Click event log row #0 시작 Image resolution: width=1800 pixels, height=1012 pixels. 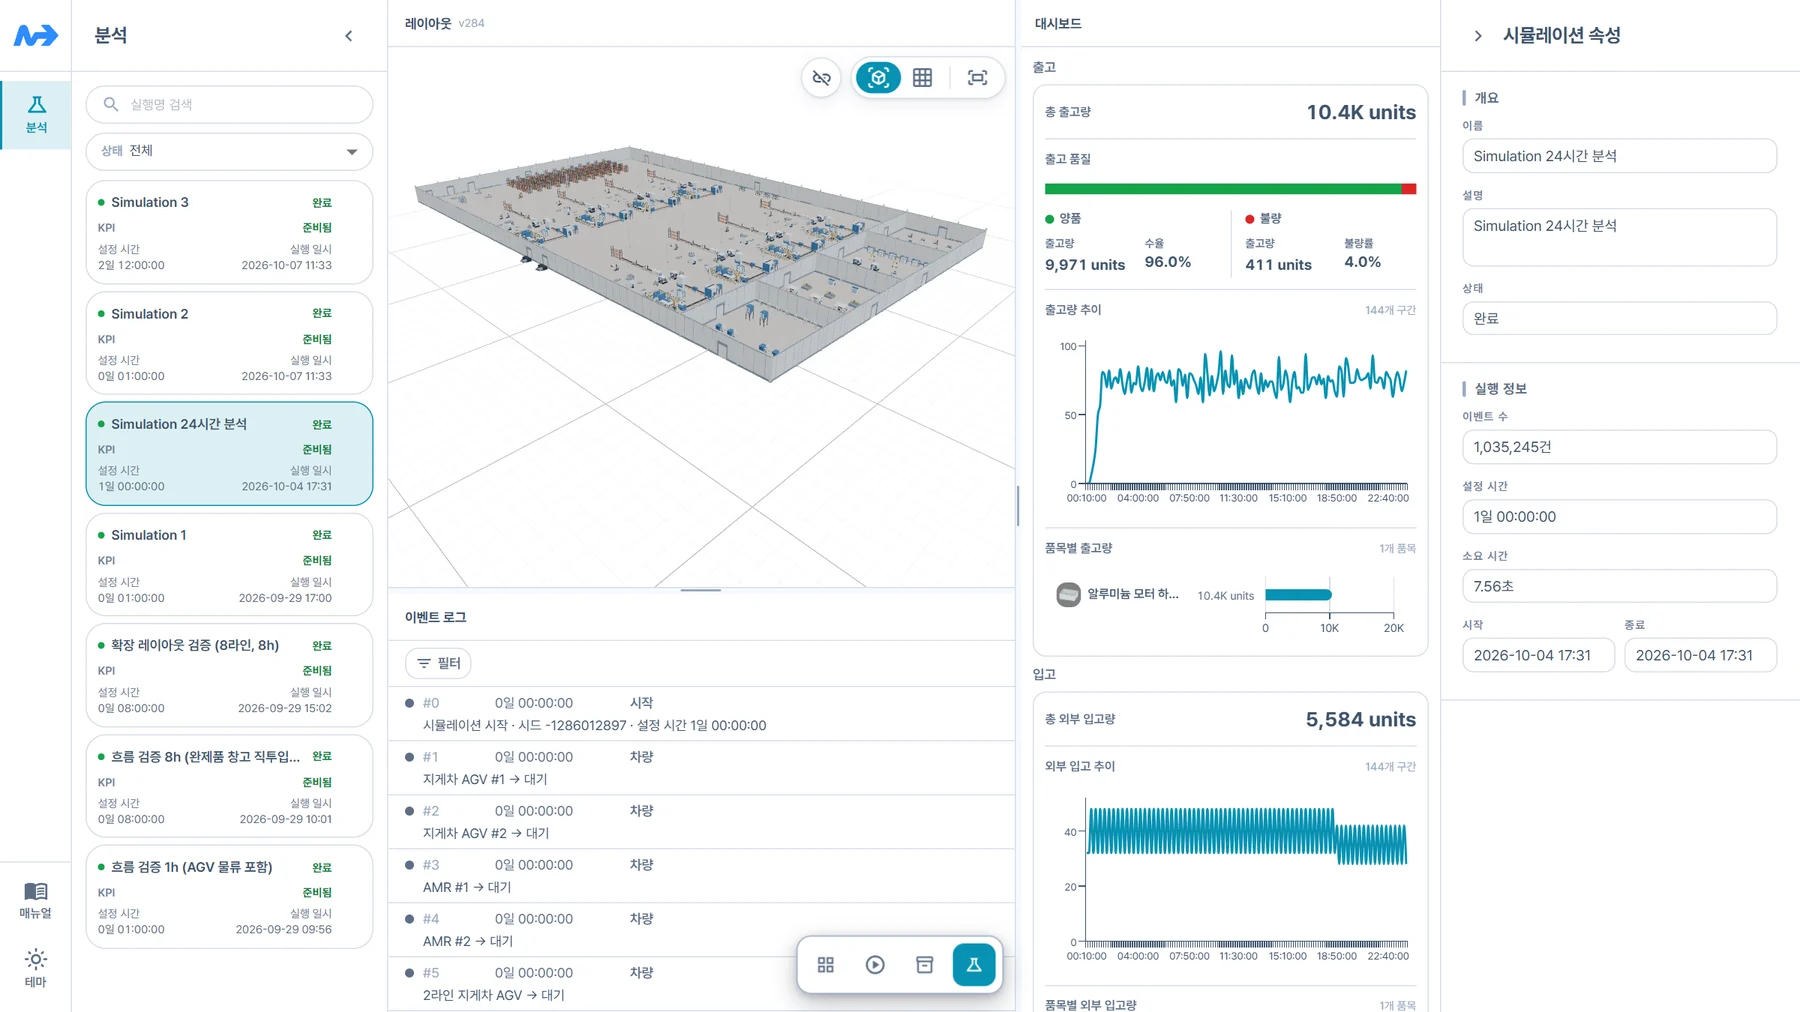[x=701, y=714]
